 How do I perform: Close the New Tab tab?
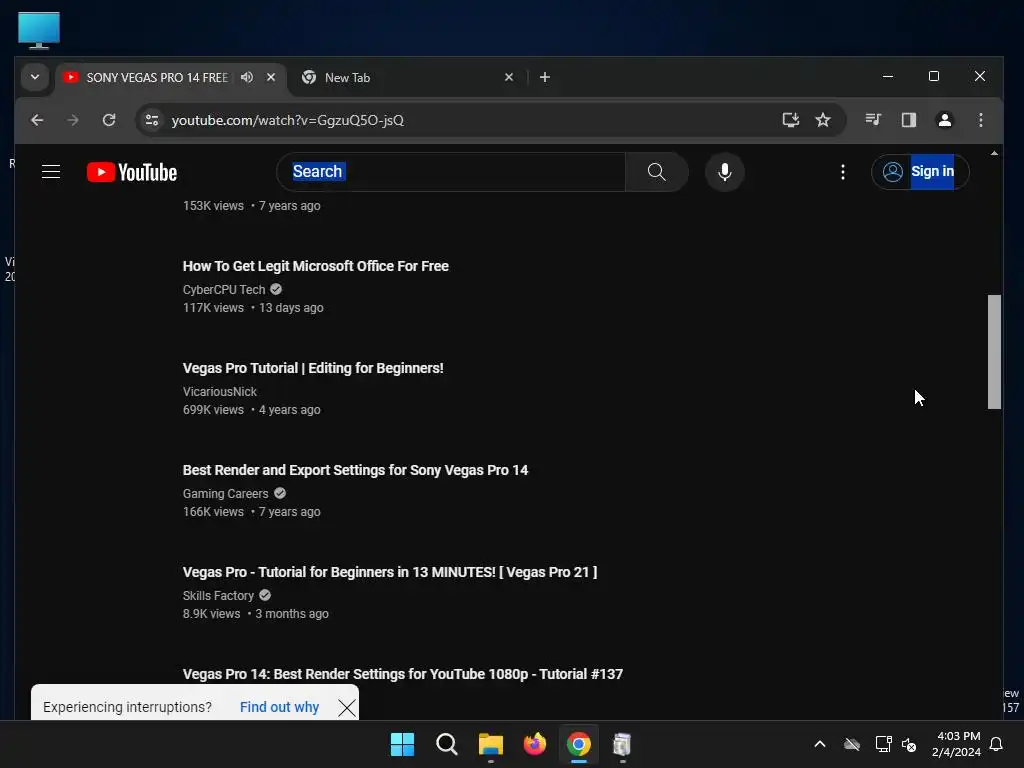(509, 77)
